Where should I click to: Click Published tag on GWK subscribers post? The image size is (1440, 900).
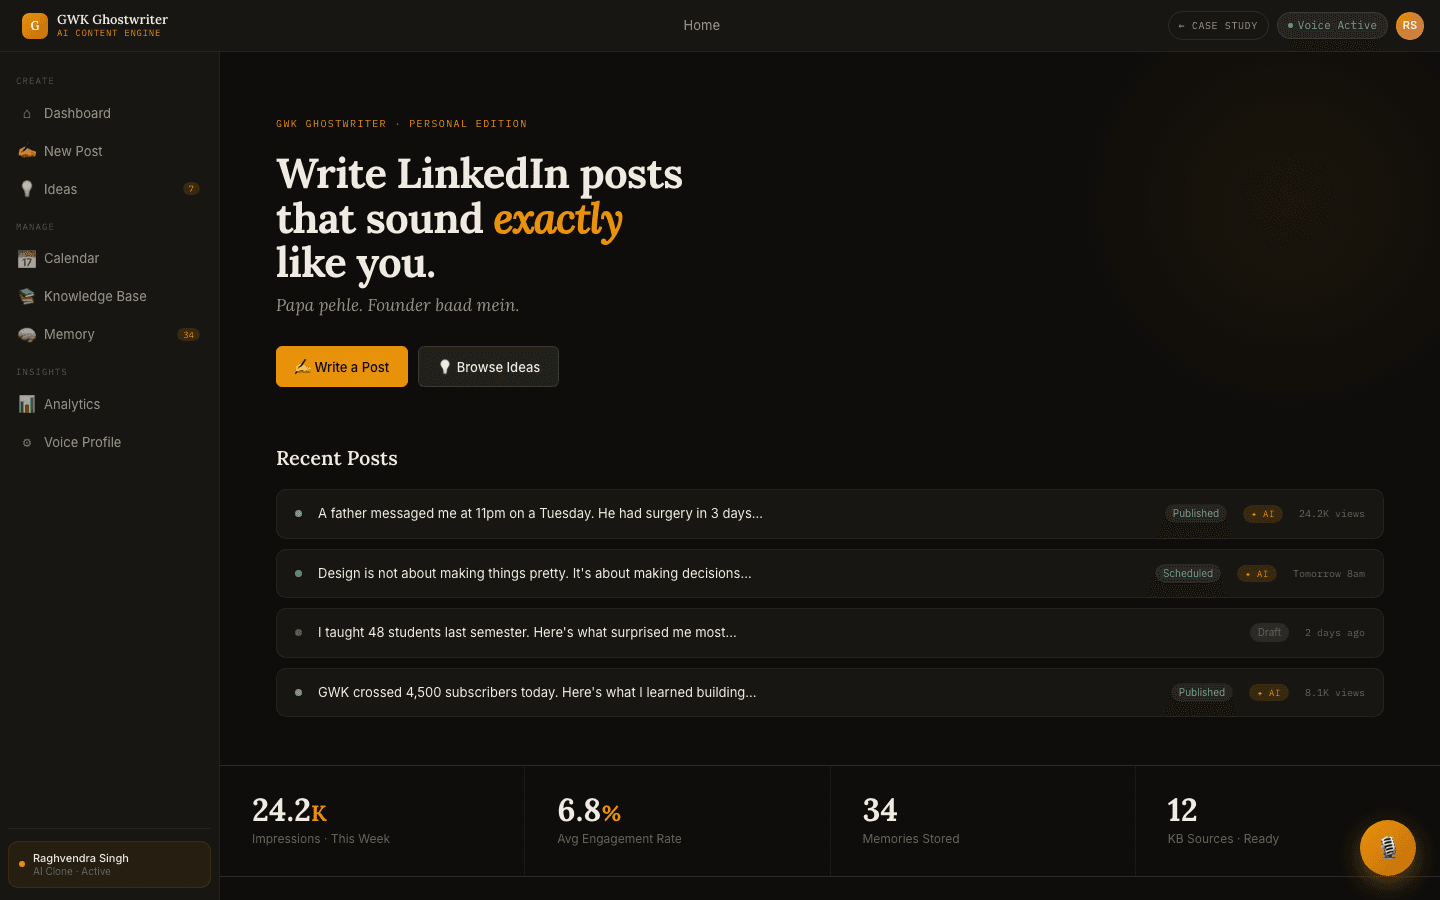click(1202, 693)
